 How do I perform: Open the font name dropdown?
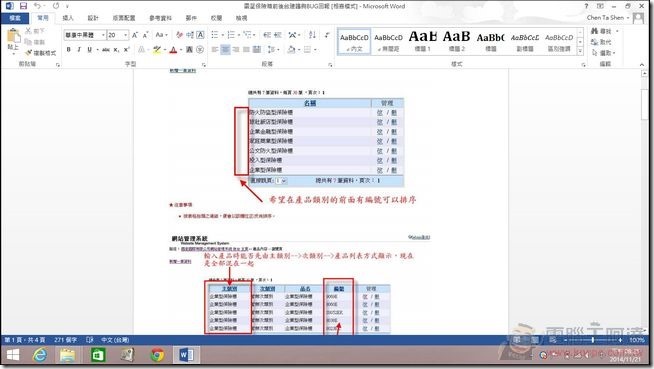pos(103,35)
